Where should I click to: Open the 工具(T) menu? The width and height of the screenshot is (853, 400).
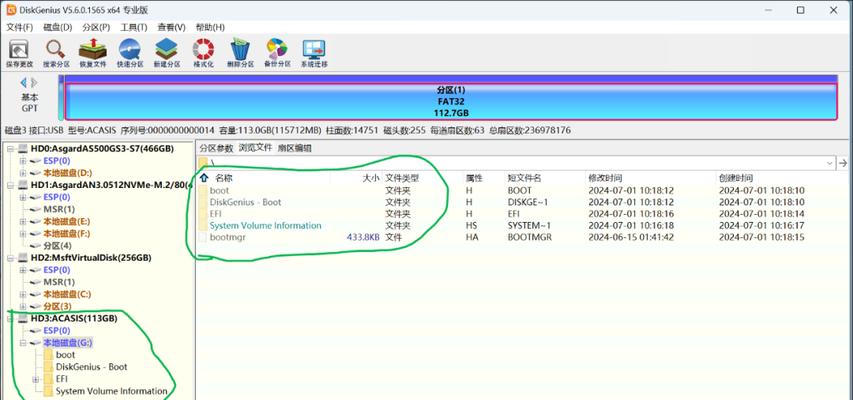pos(133,27)
